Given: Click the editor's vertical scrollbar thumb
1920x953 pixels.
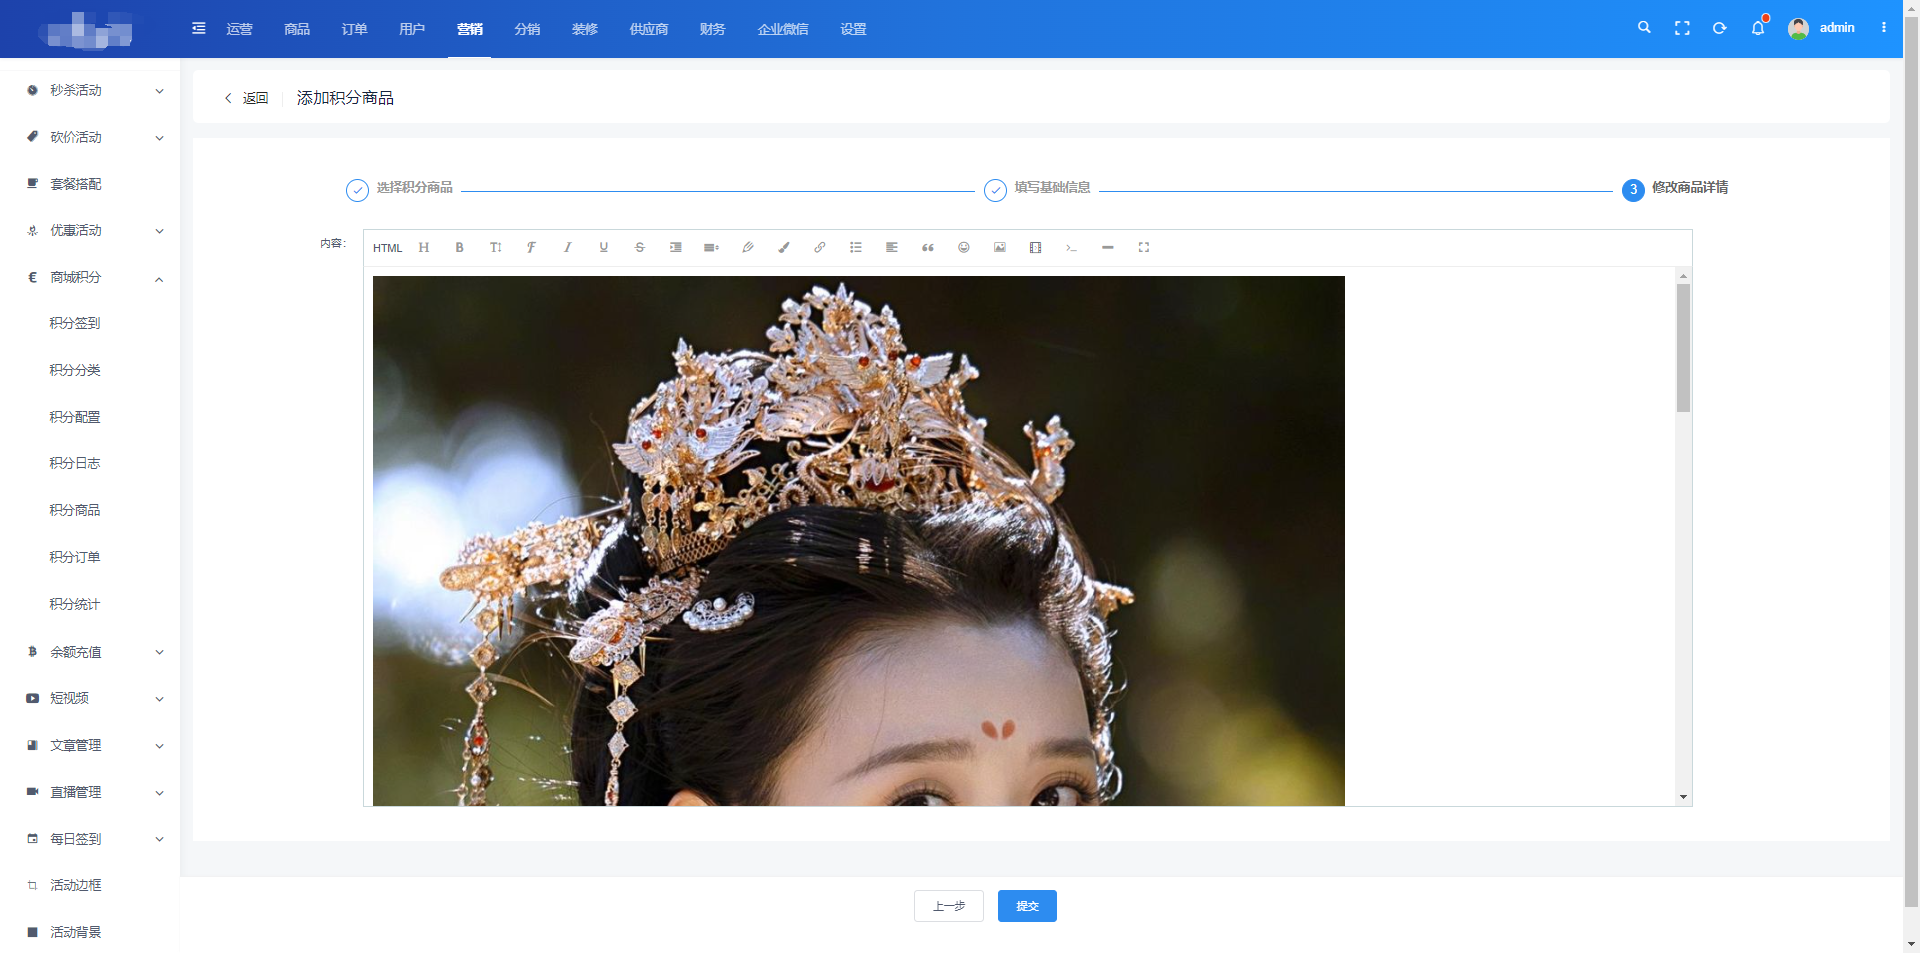Looking at the screenshot, I should point(1684,348).
